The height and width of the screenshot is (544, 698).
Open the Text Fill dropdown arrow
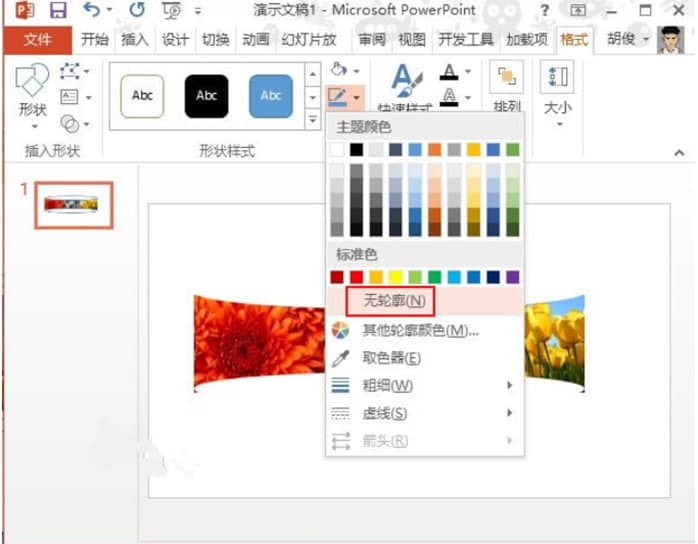click(468, 72)
